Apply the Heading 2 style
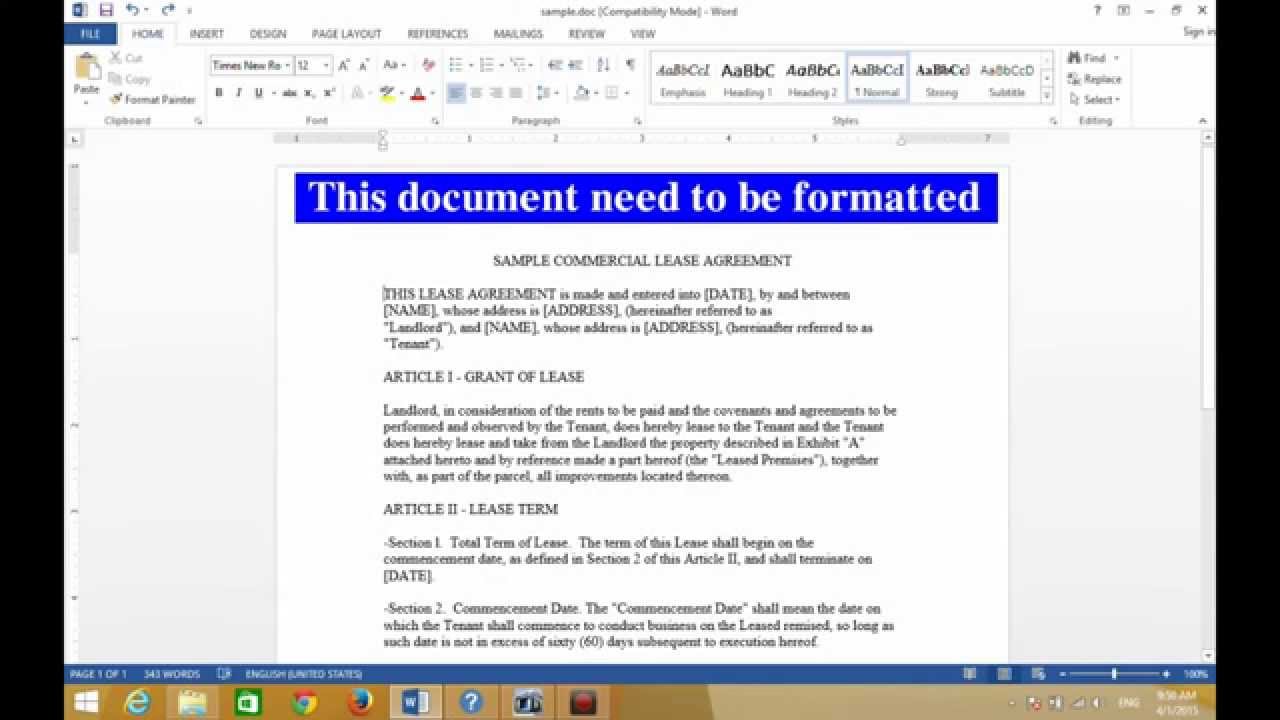The height and width of the screenshot is (720, 1280). [812, 78]
